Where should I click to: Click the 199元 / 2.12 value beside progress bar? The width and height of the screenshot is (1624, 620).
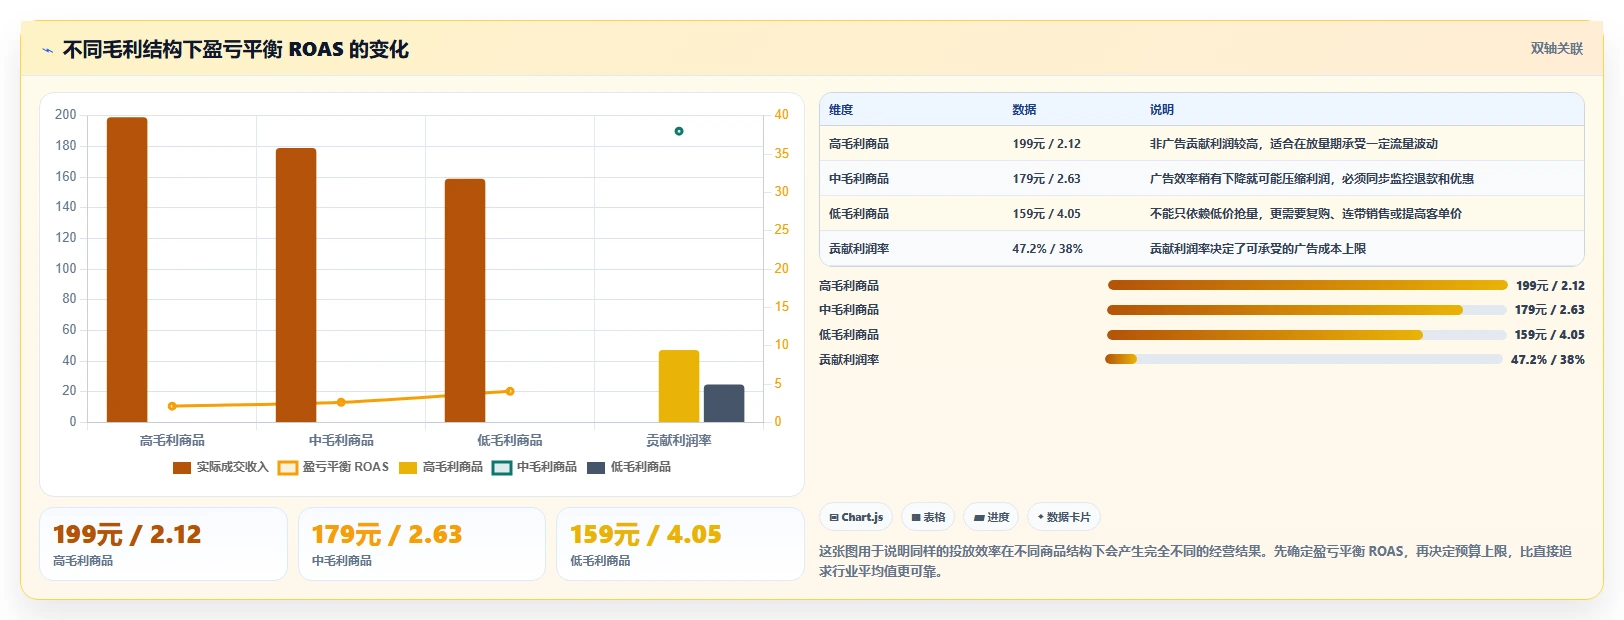[1550, 285]
